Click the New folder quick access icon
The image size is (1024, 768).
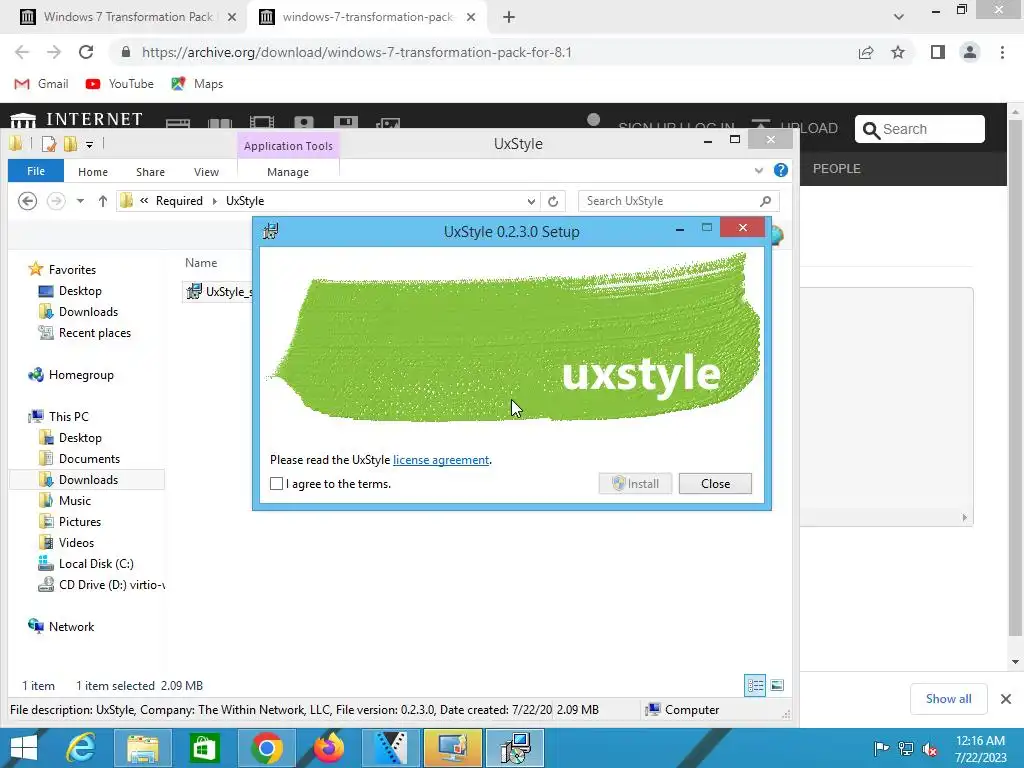coord(71,144)
